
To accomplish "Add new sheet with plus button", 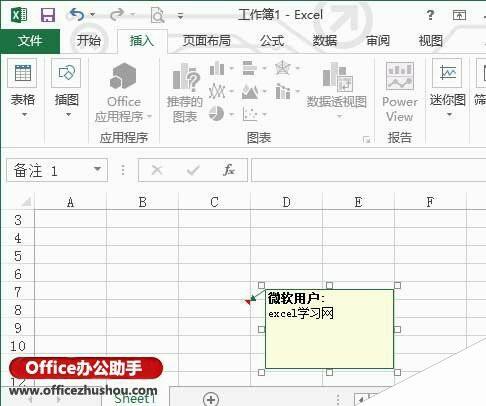I will point(211,399).
